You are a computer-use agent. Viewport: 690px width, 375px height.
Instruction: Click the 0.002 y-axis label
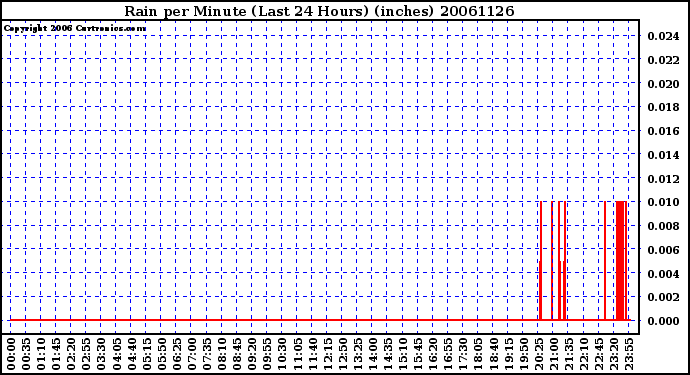coord(663,297)
